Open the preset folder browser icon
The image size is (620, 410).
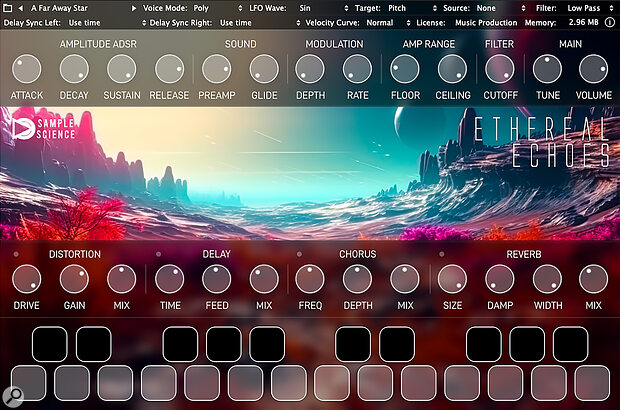coord(7,8)
